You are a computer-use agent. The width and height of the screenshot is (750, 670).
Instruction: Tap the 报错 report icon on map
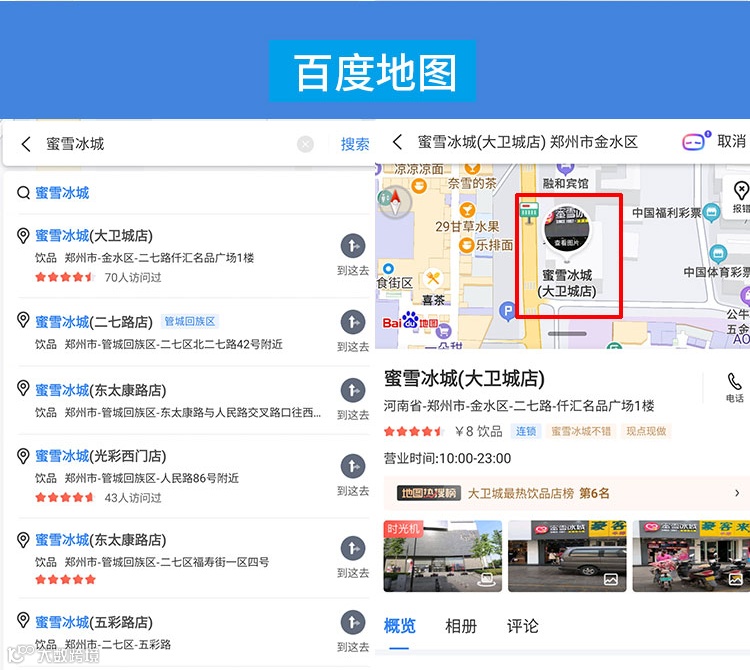coord(740,197)
